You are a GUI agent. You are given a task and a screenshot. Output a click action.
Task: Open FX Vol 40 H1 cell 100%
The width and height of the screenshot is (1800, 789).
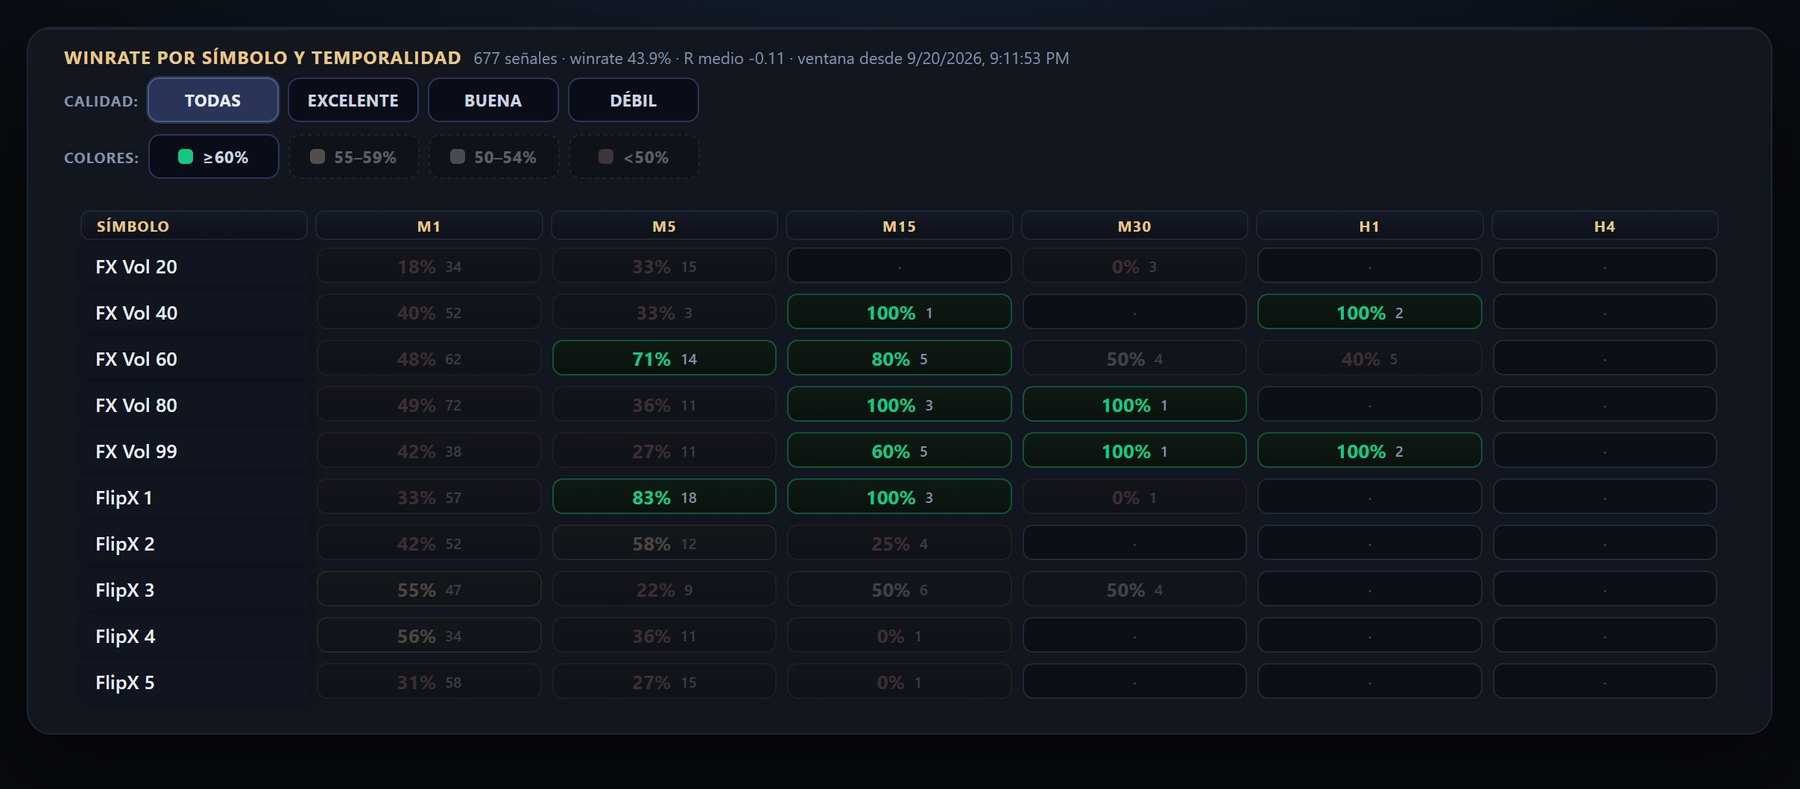point(1369,312)
